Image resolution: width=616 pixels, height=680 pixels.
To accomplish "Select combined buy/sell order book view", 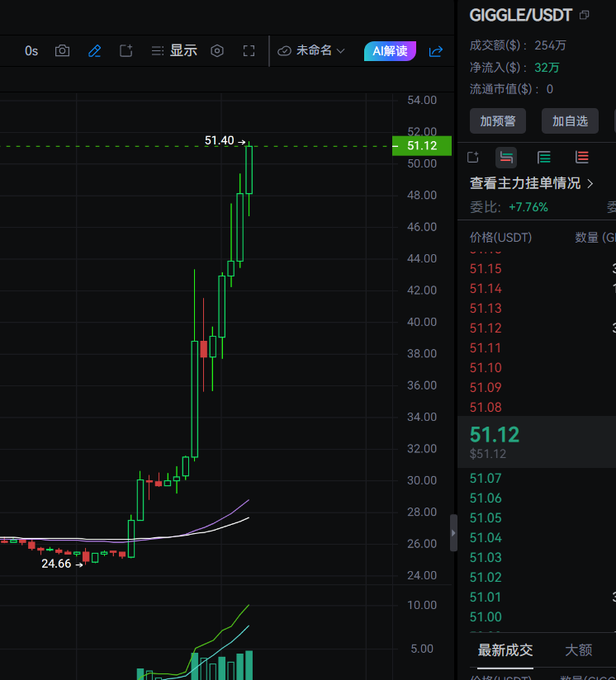I will [x=506, y=157].
